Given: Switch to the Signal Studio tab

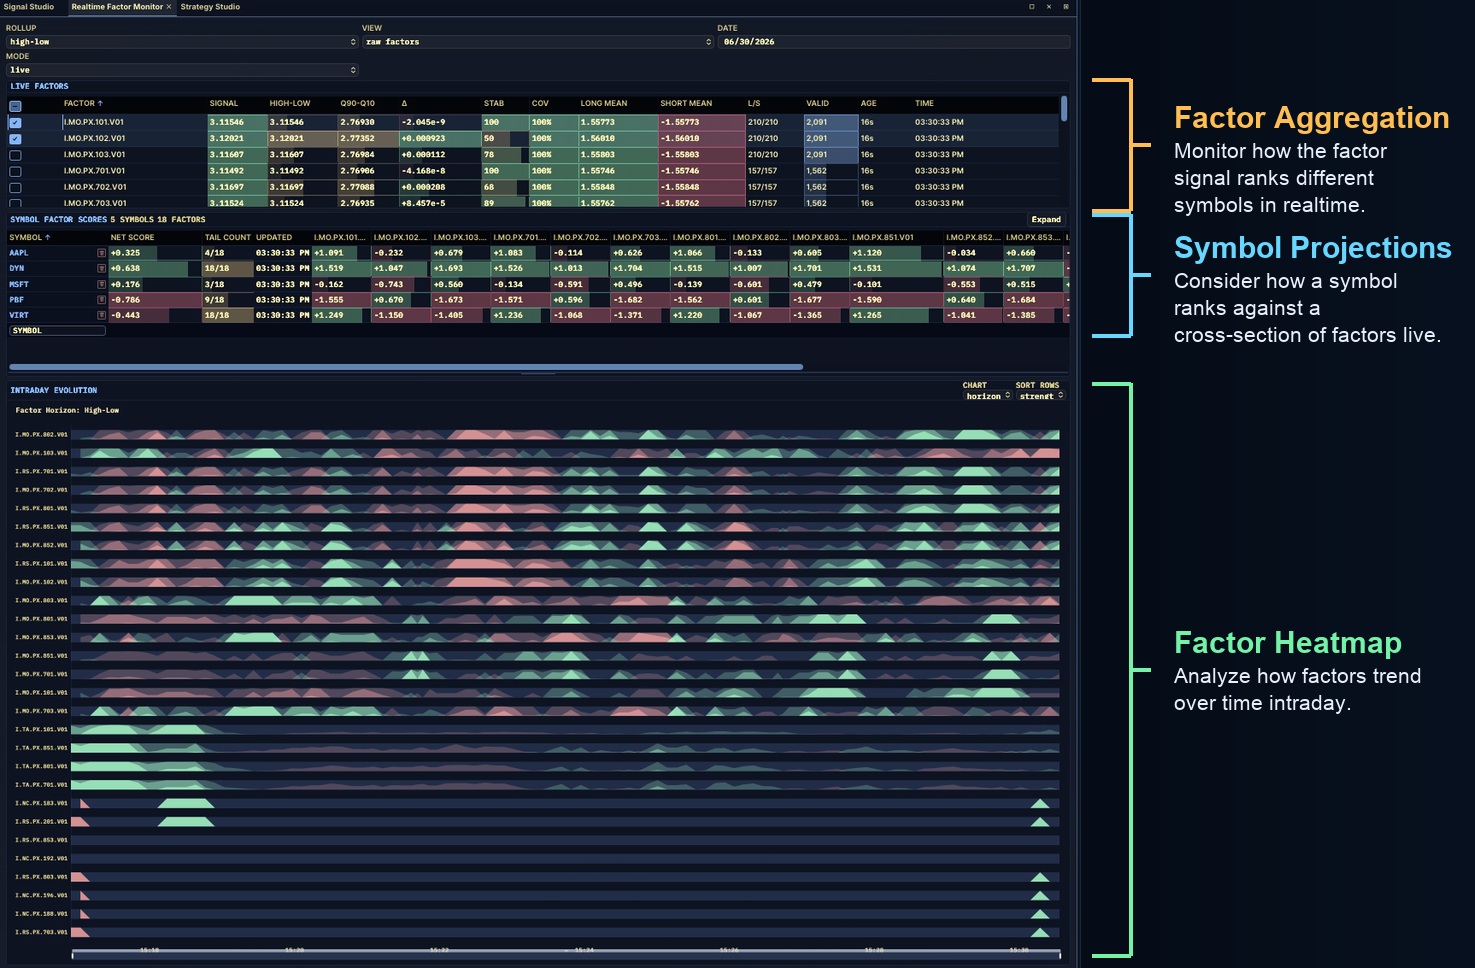Looking at the screenshot, I should click(29, 7).
